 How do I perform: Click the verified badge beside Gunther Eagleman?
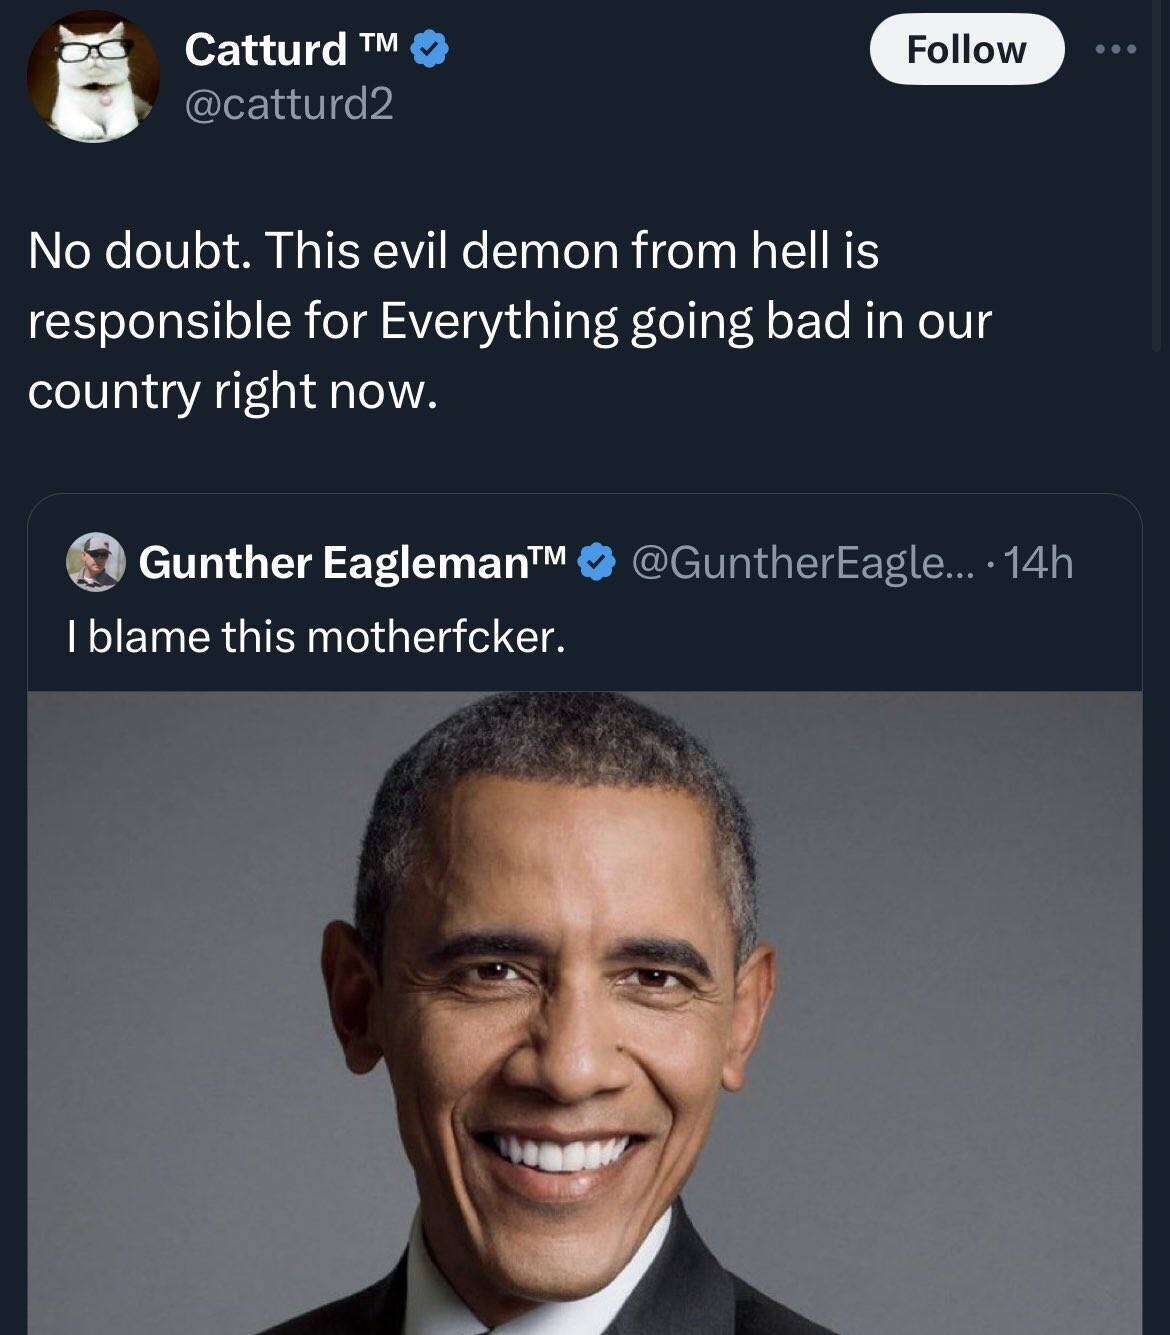[598, 562]
